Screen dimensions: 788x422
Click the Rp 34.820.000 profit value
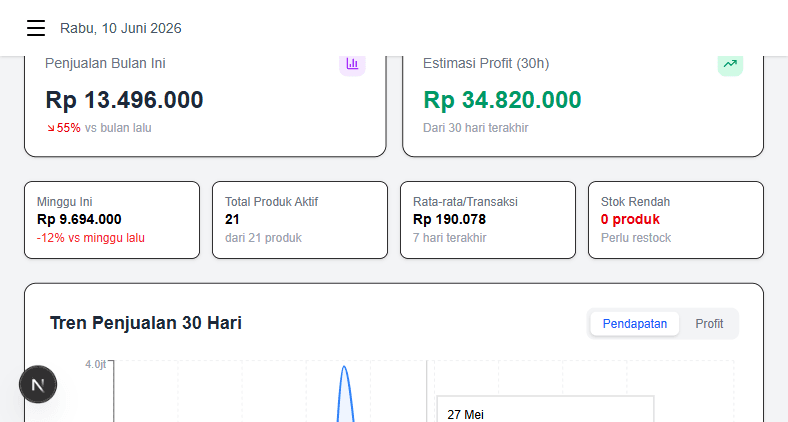tap(502, 99)
